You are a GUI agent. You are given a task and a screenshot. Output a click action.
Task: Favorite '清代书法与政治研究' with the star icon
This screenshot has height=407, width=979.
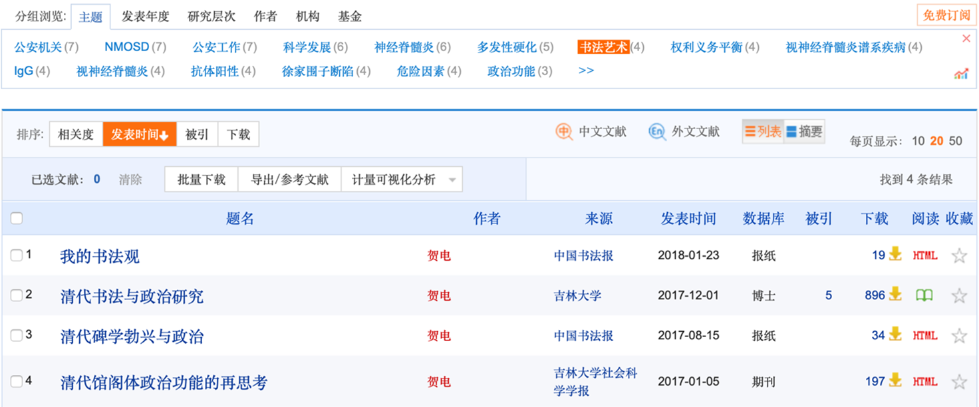click(959, 295)
